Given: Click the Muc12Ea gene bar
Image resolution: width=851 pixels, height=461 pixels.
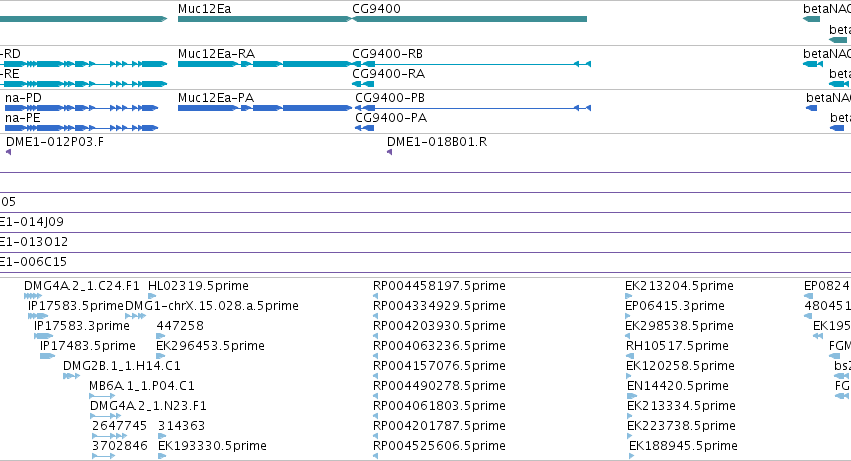Looking at the screenshot, I should pos(264,19).
